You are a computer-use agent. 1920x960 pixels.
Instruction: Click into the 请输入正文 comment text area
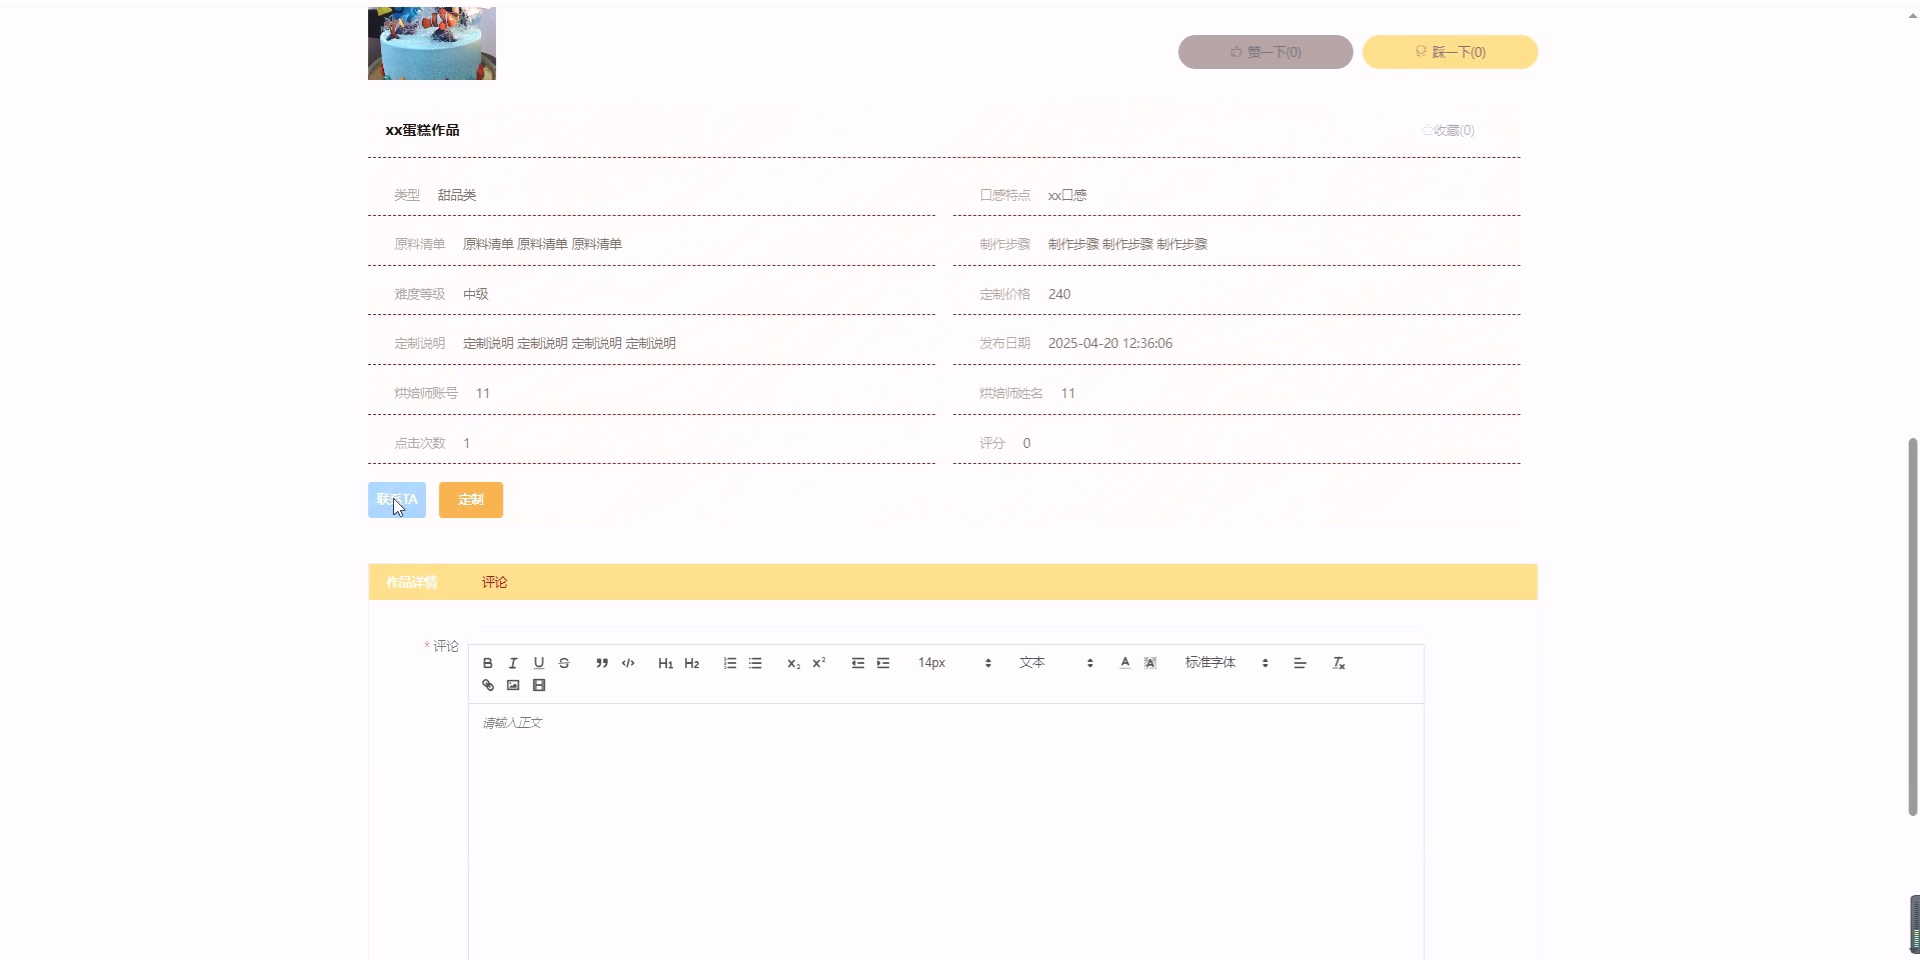coord(946,830)
